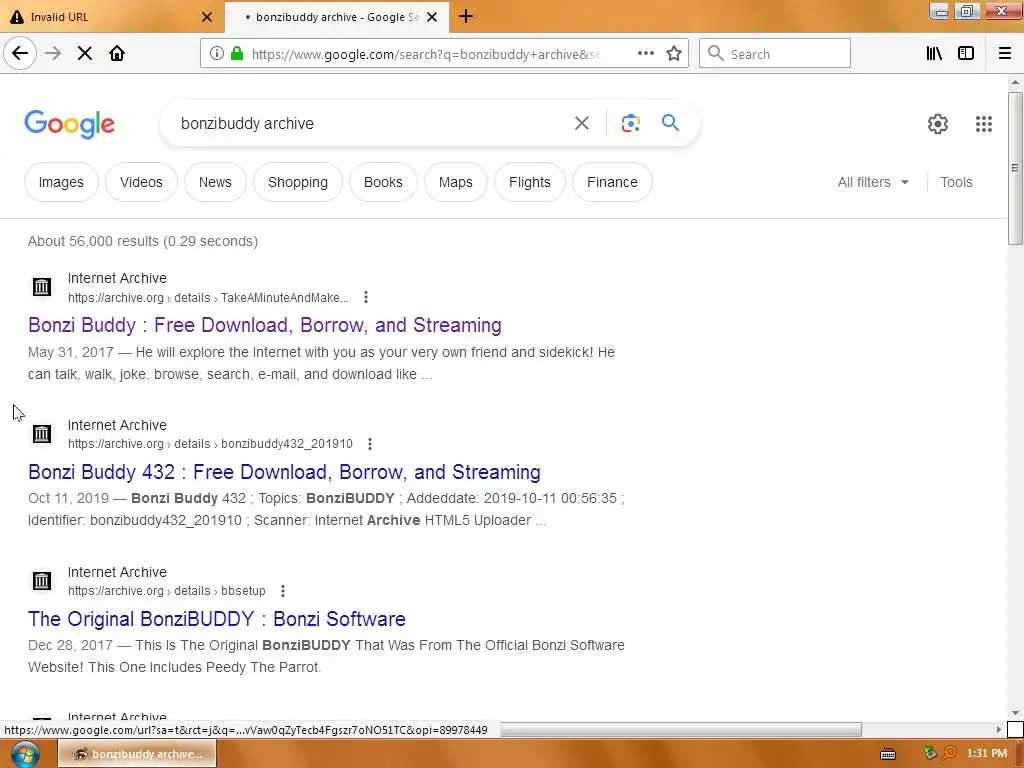1024x768 pixels.
Task: Click the Google logo
Action: [70, 124]
